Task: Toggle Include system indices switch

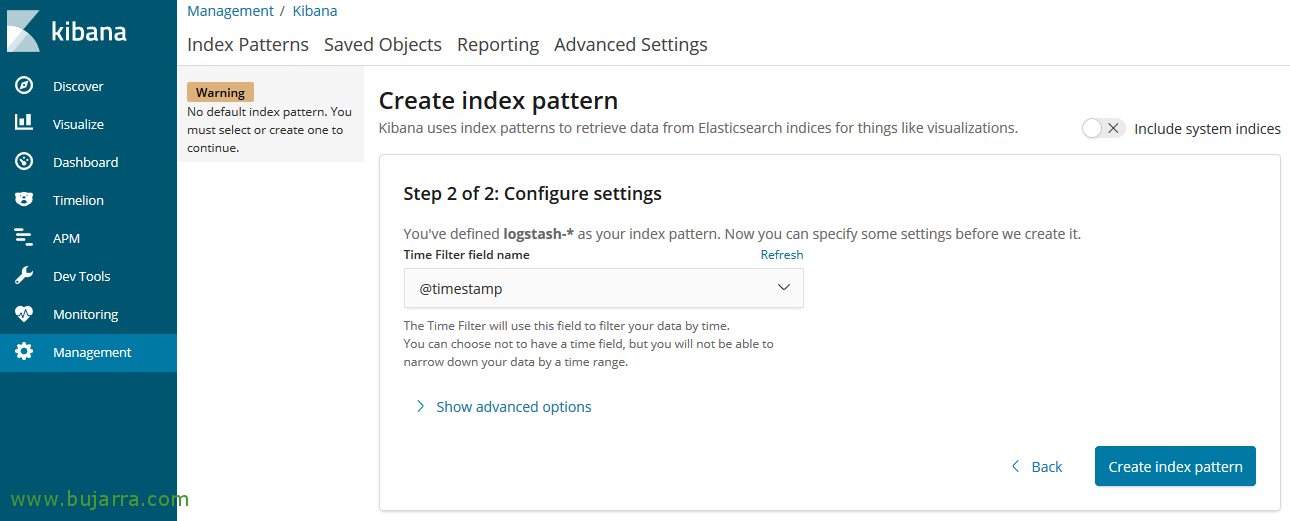Action: [x=1104, y=128]
